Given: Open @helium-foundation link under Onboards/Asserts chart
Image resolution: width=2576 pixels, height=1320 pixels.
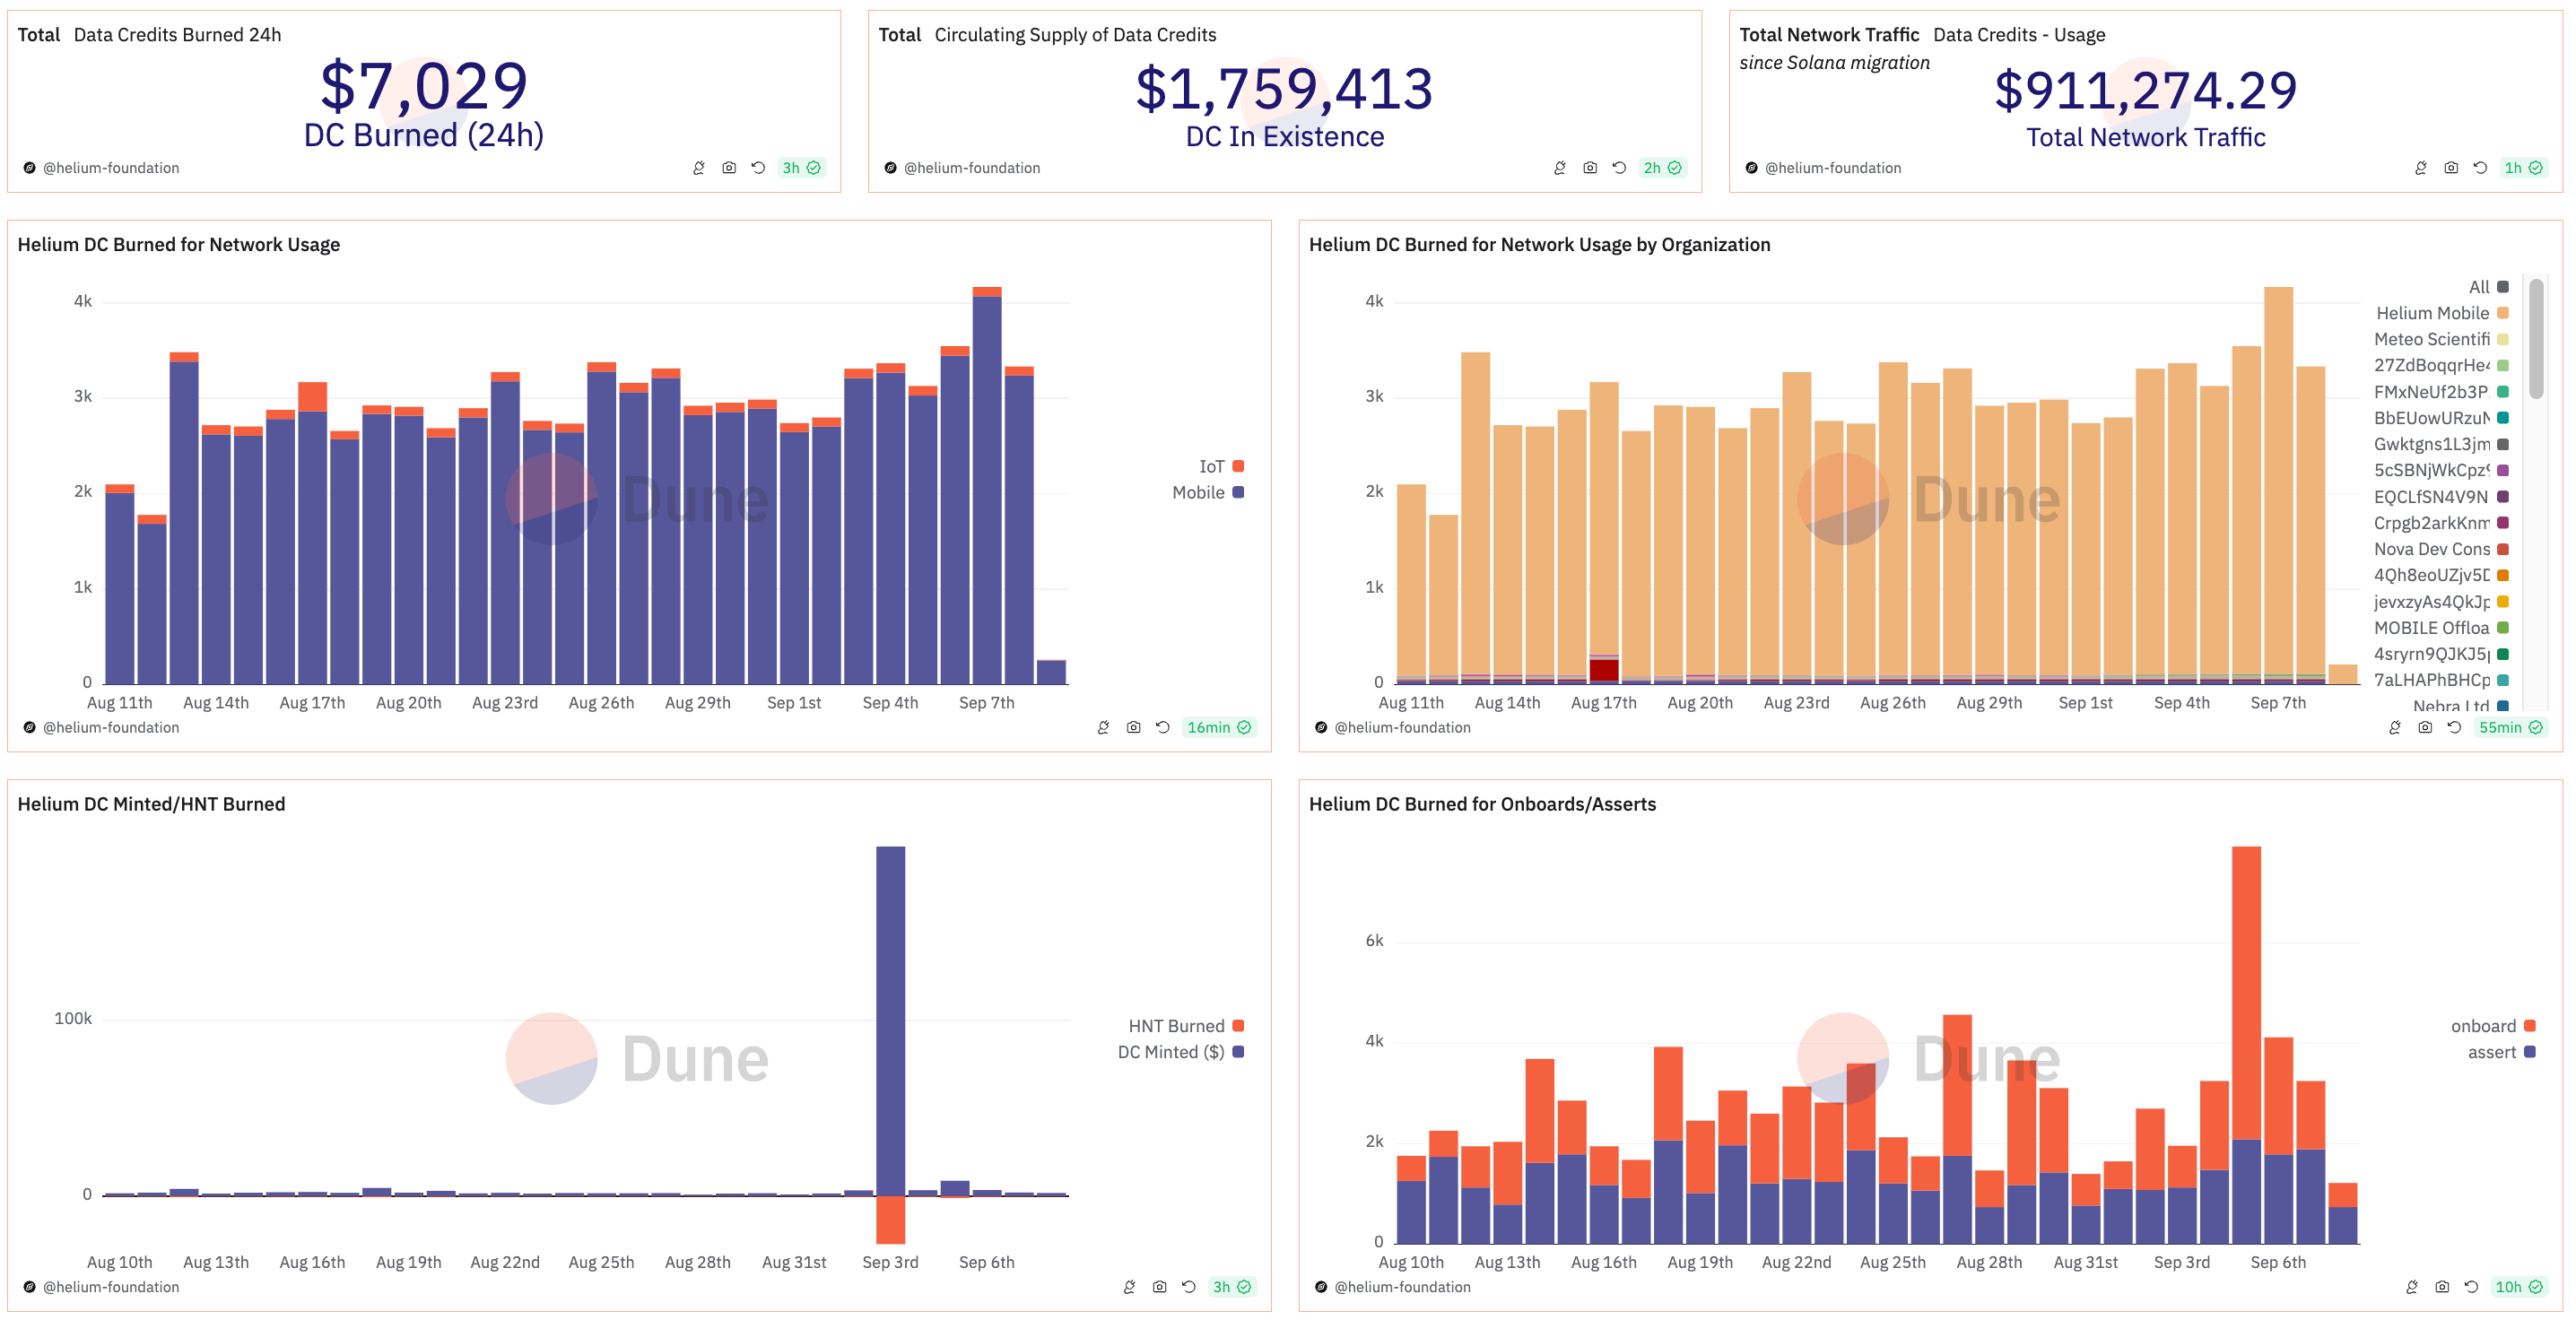Looking at the screenshot, I should pos(1402,1287).
